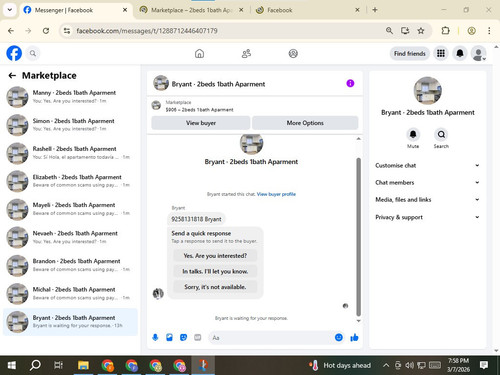Expand the Privacy & support section
500x375 pixels.
point(427,217)
